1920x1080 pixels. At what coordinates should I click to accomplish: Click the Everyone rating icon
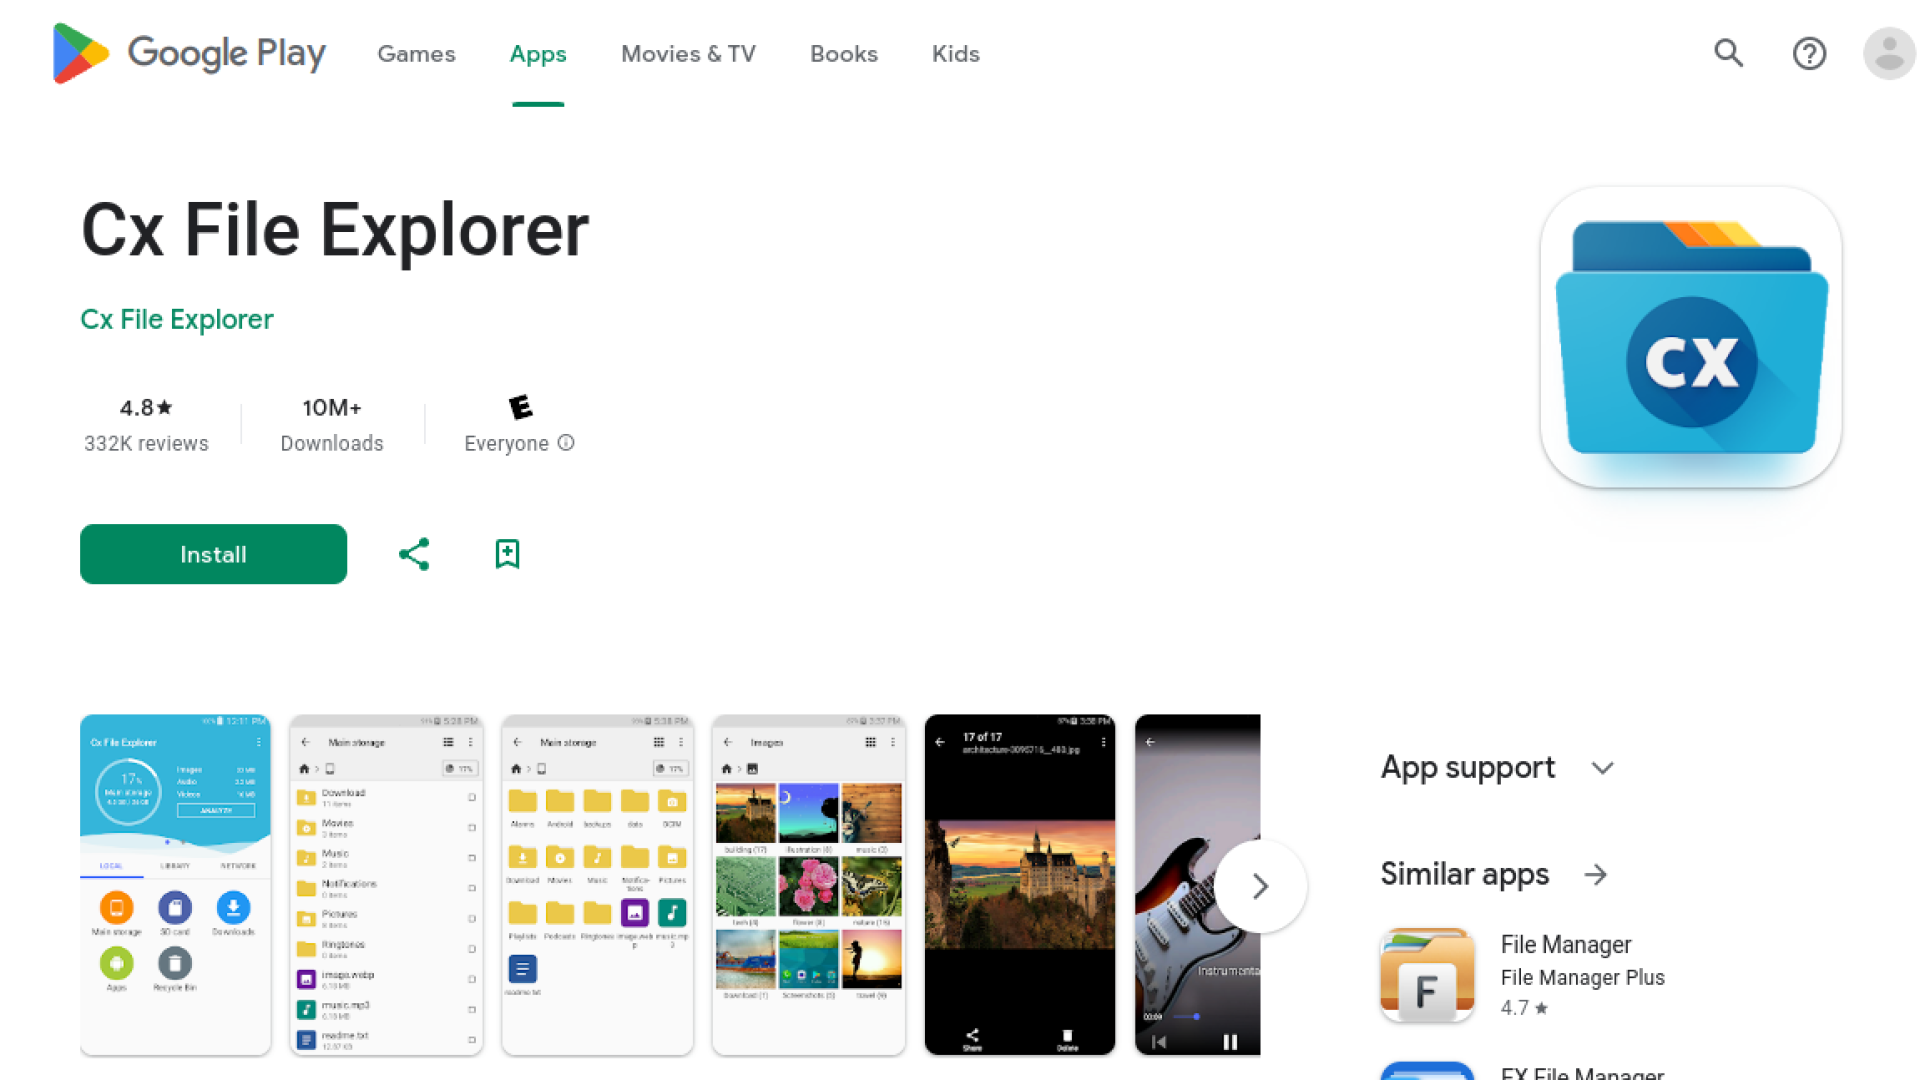pos(519,407)
